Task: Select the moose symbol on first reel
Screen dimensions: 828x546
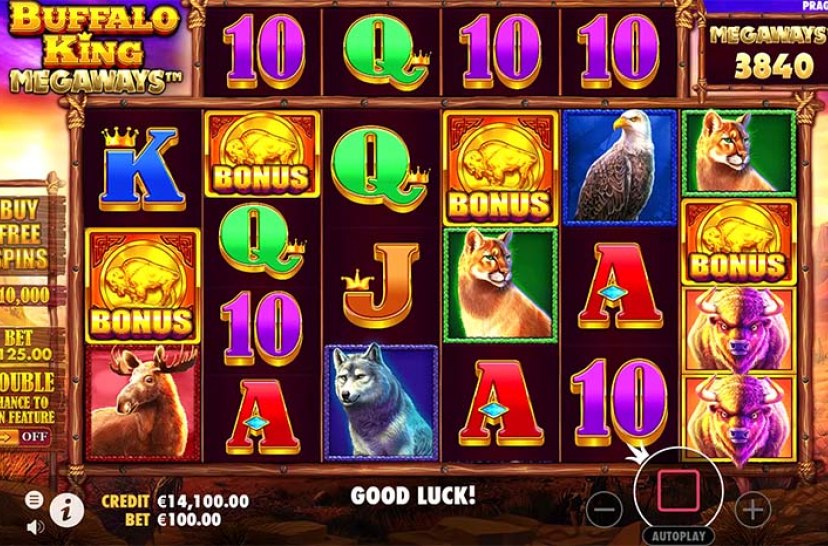Action: pos(143,403)
